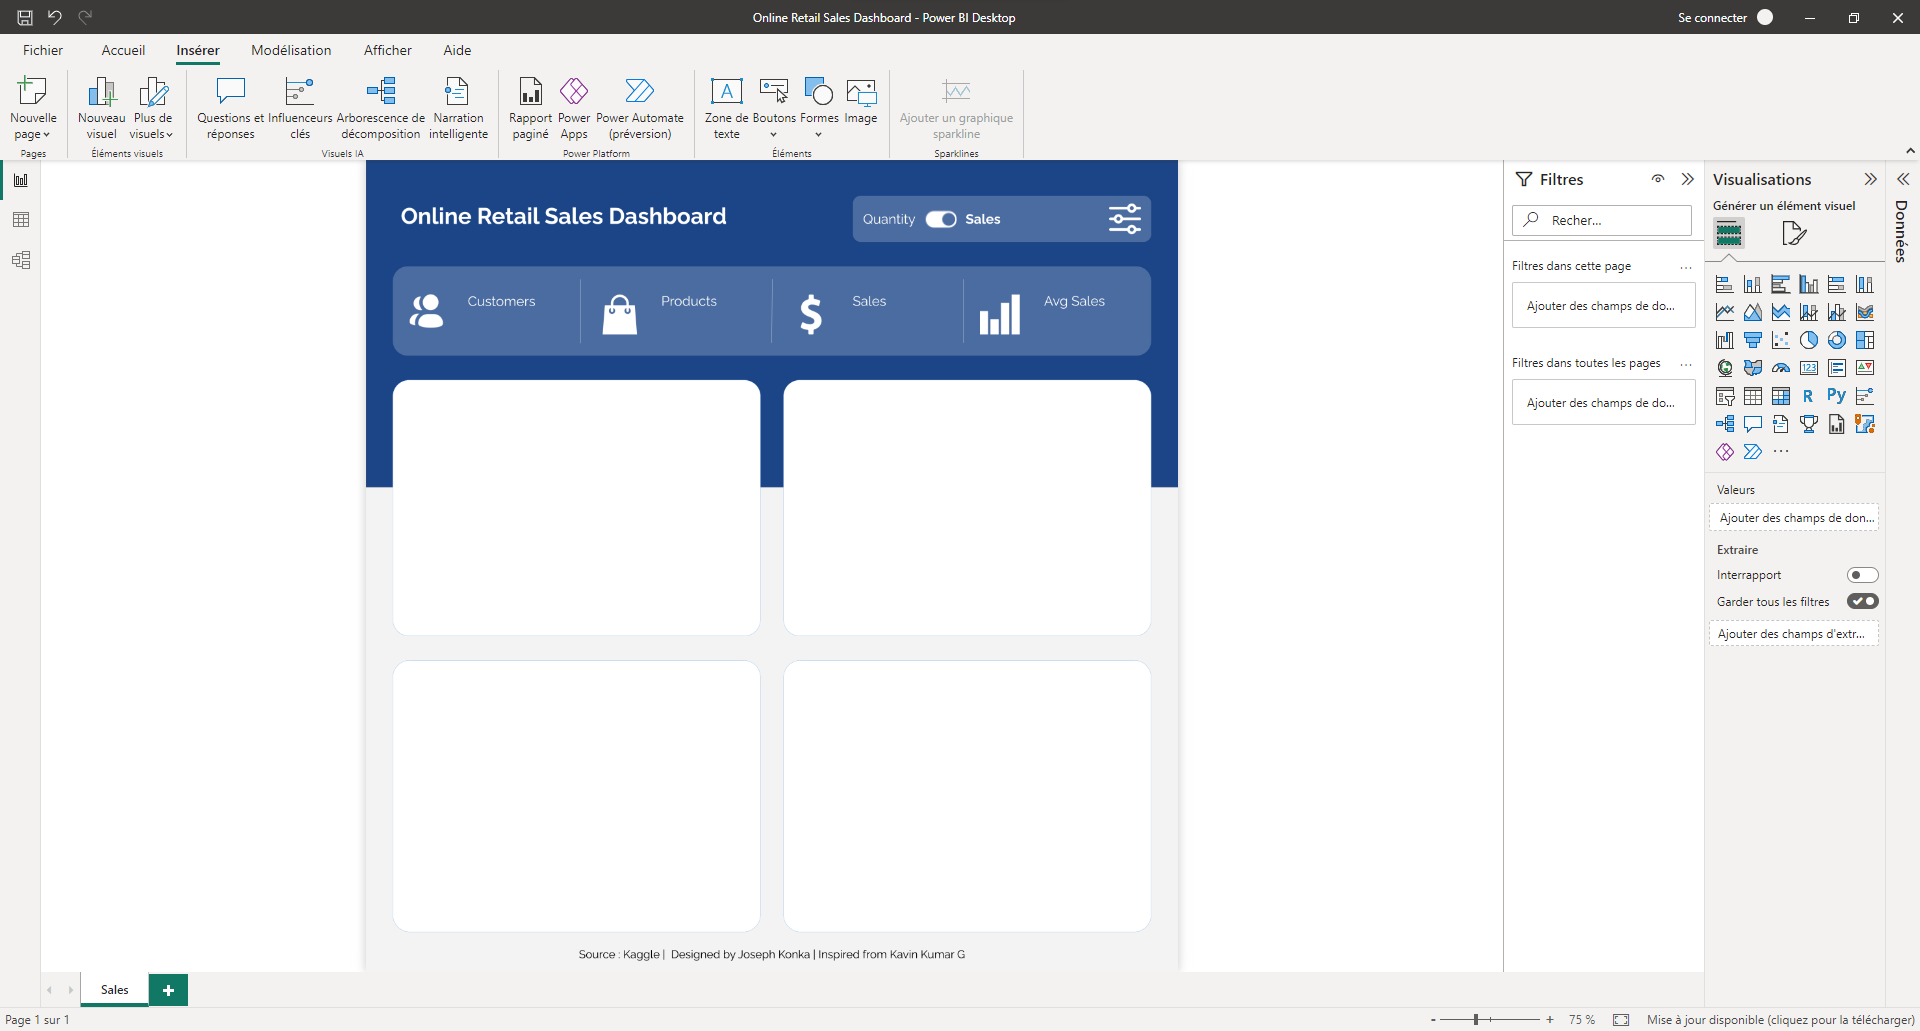Insert Questions et réponses visual
Image resolution: width=1920 pixels, height=1031 pixels.
click(x=230, y=109)
